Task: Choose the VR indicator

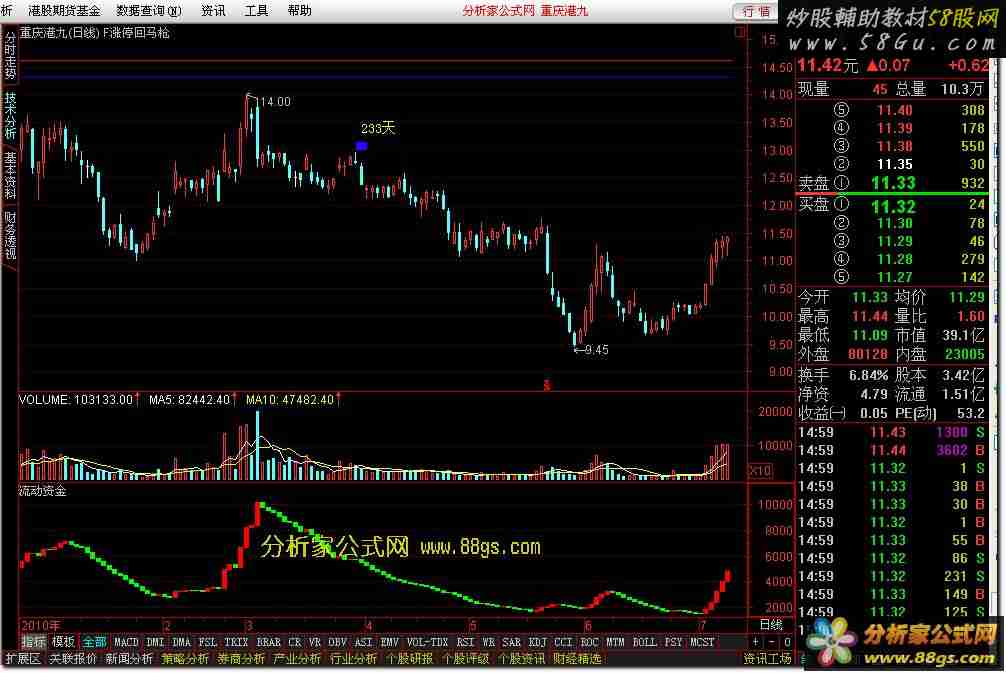Action: [314, 642]
